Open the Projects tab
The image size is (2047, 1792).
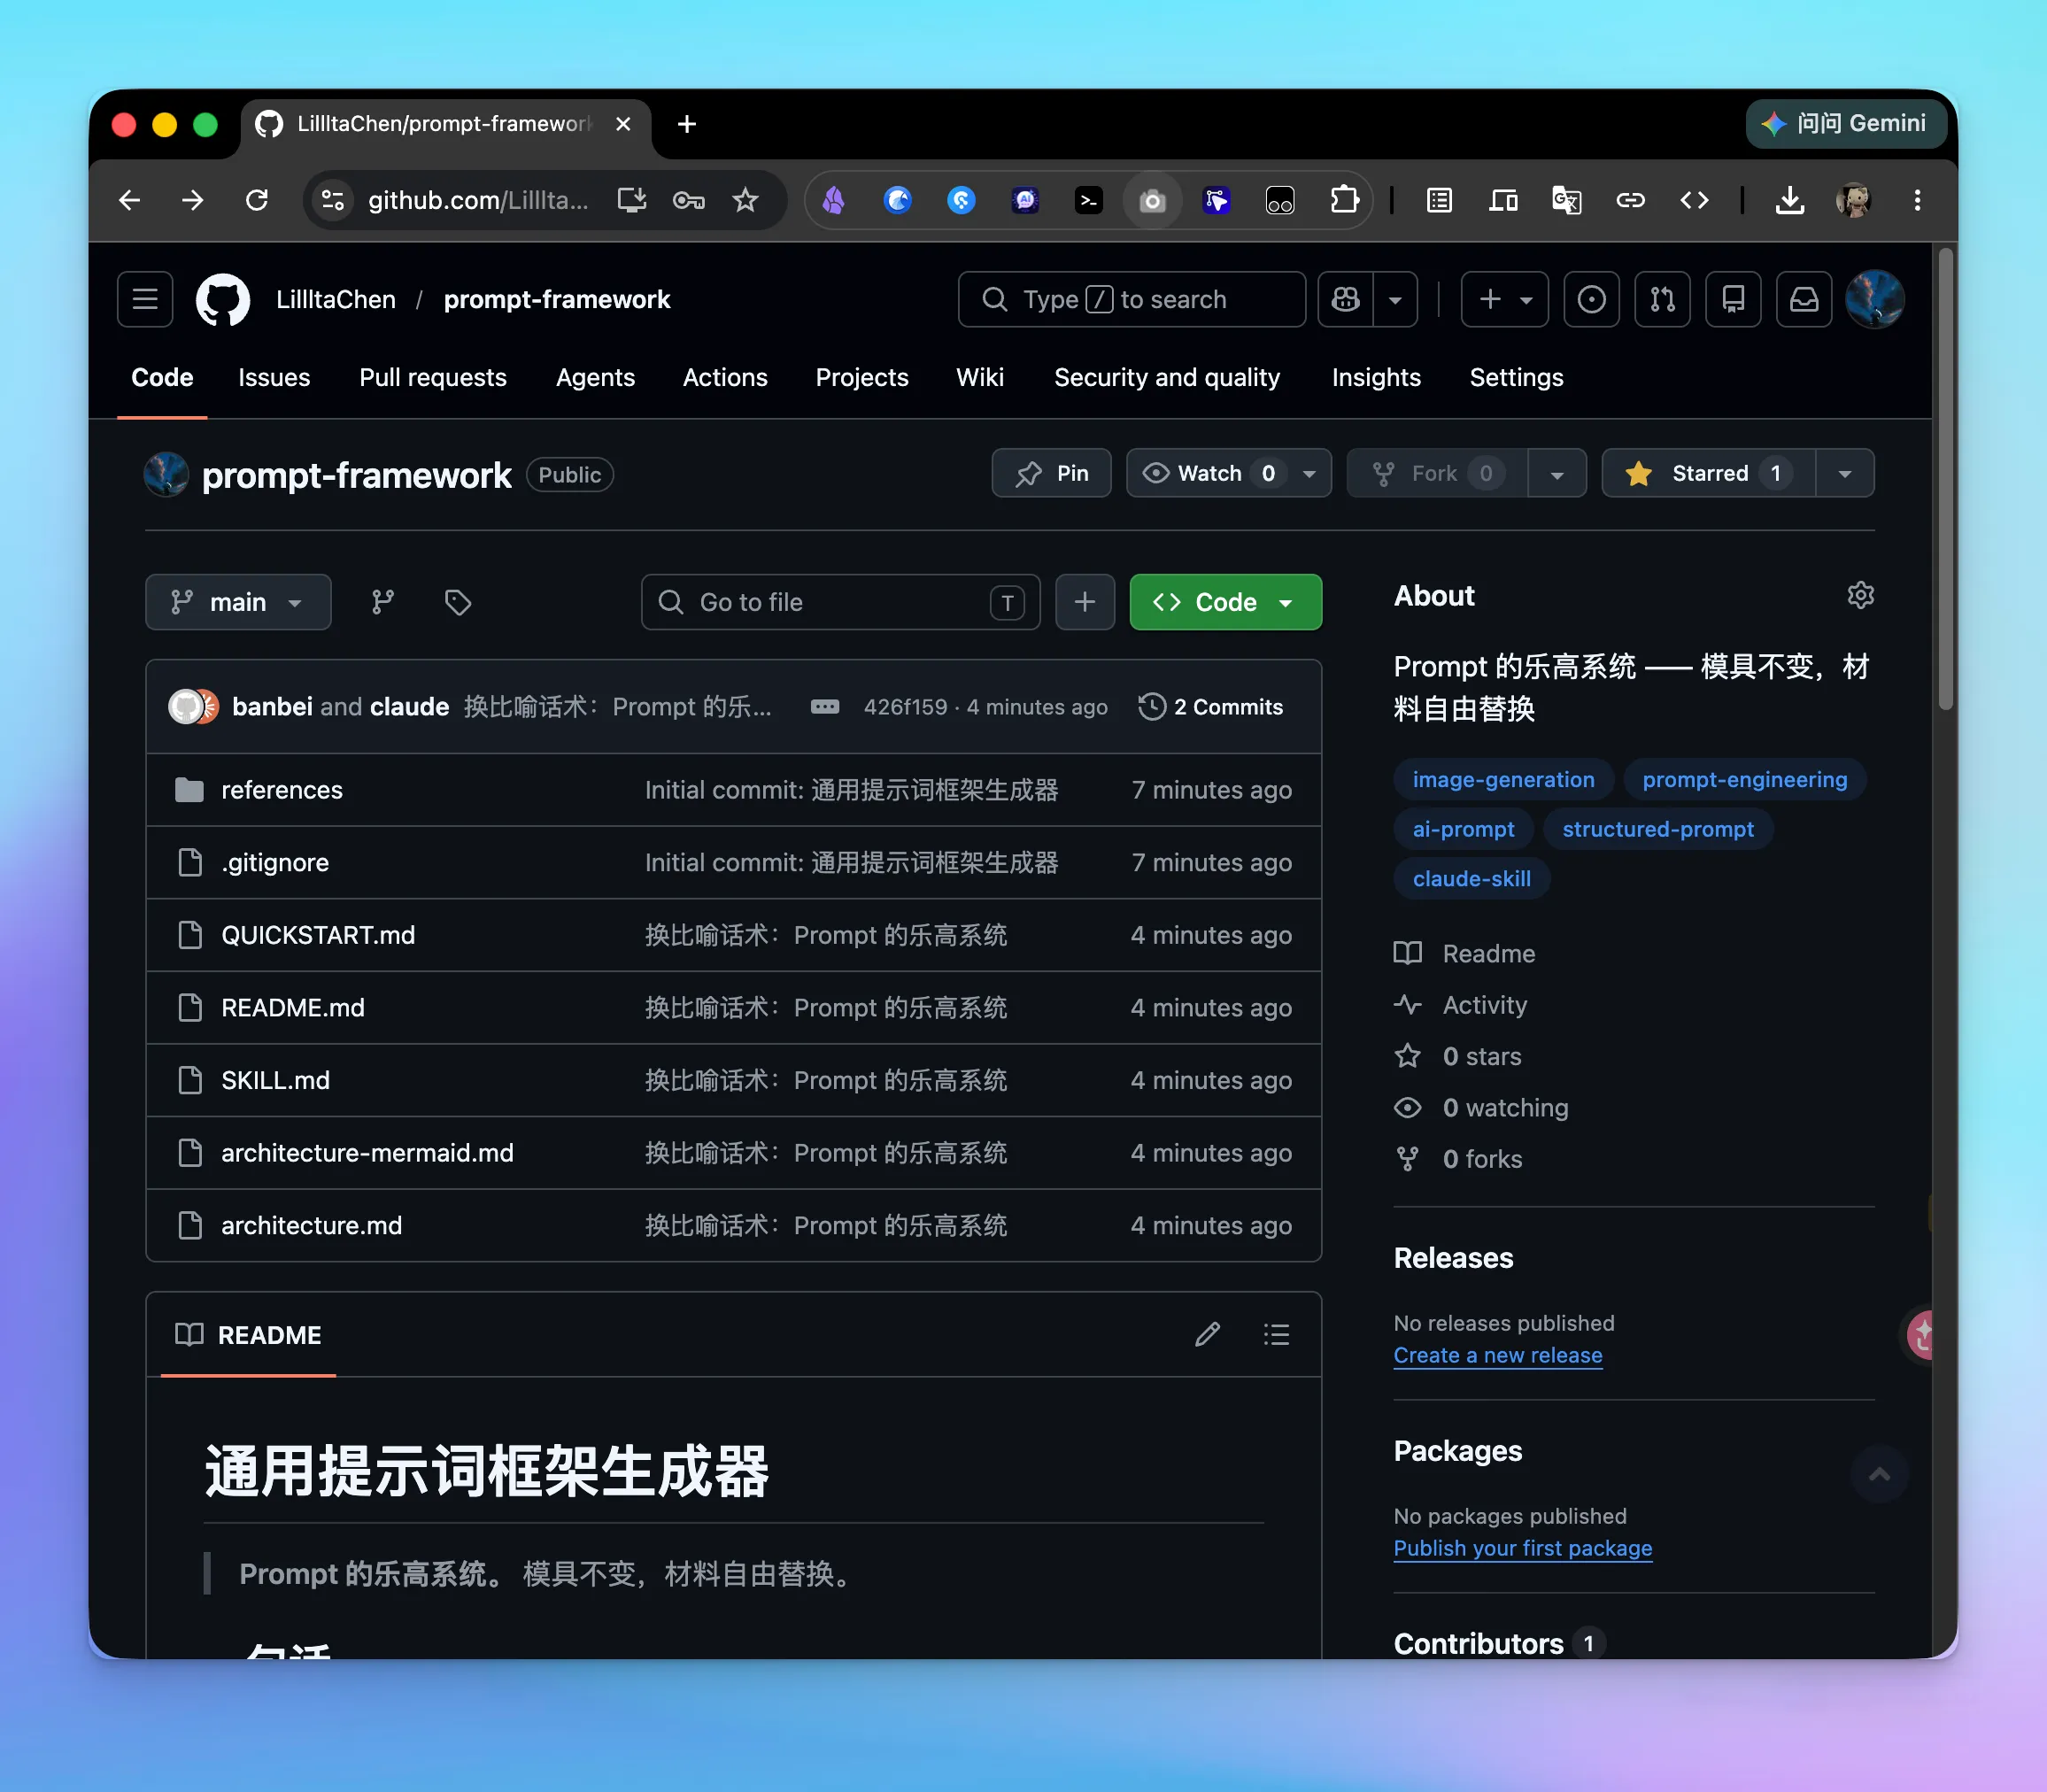coord(861,377)
